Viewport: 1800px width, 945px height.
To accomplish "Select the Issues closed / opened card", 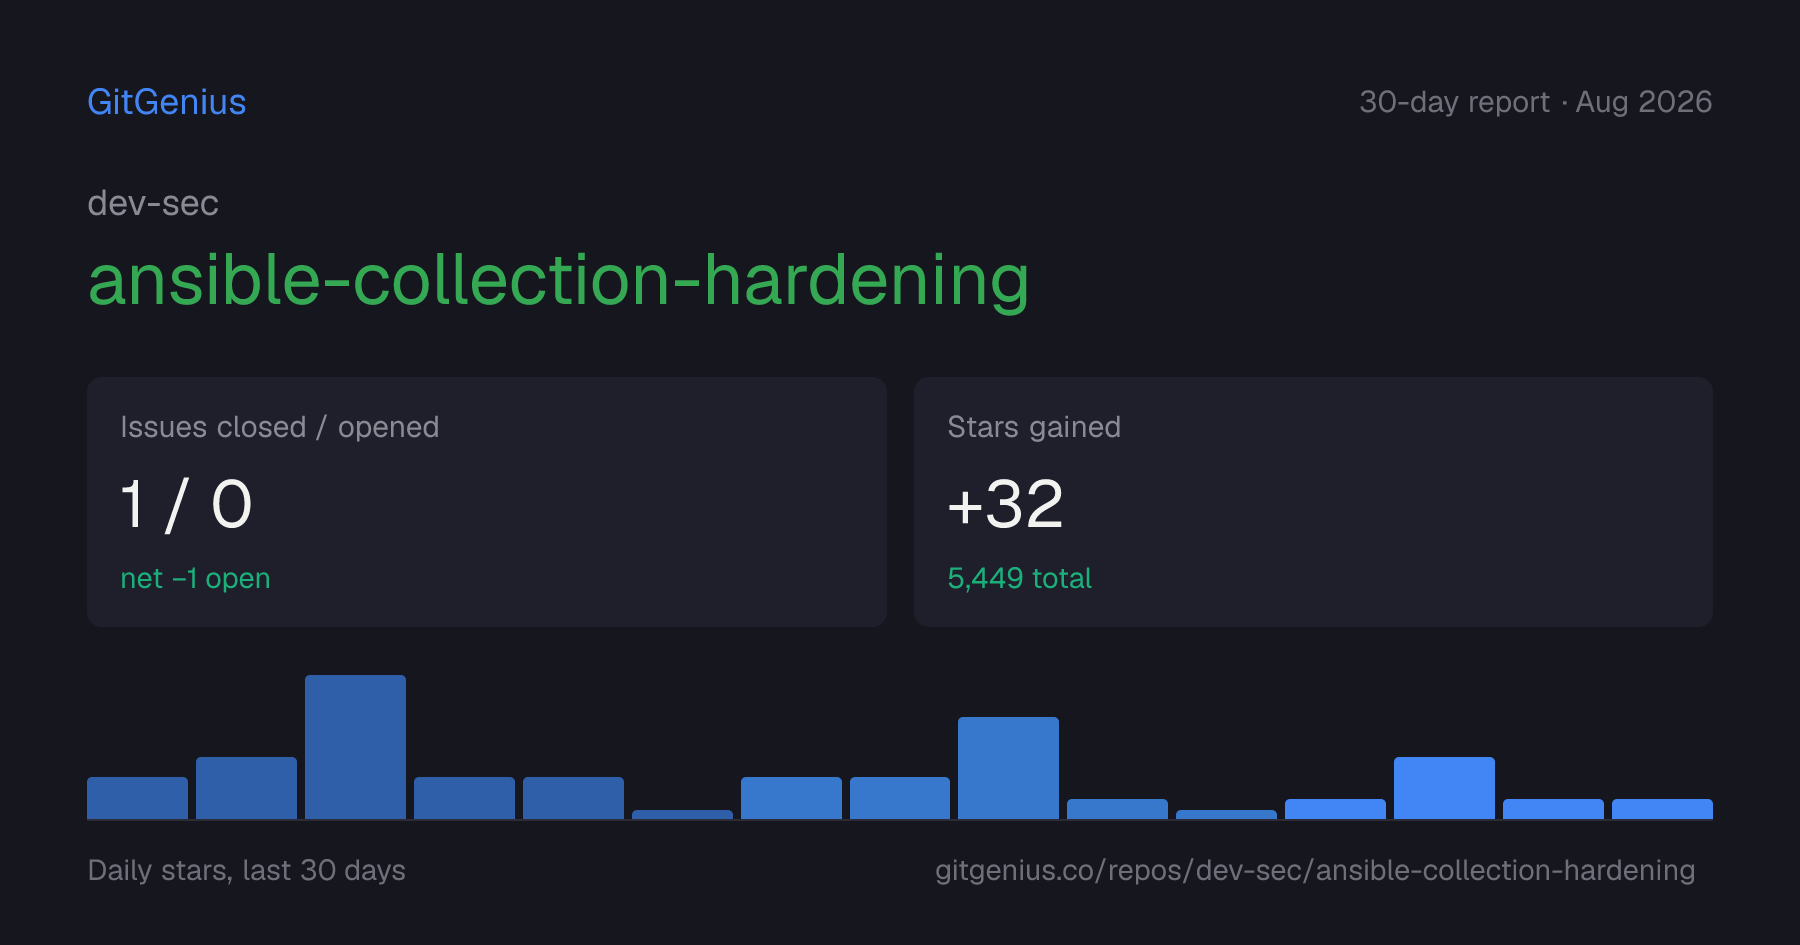I will (x=487, y=502).
